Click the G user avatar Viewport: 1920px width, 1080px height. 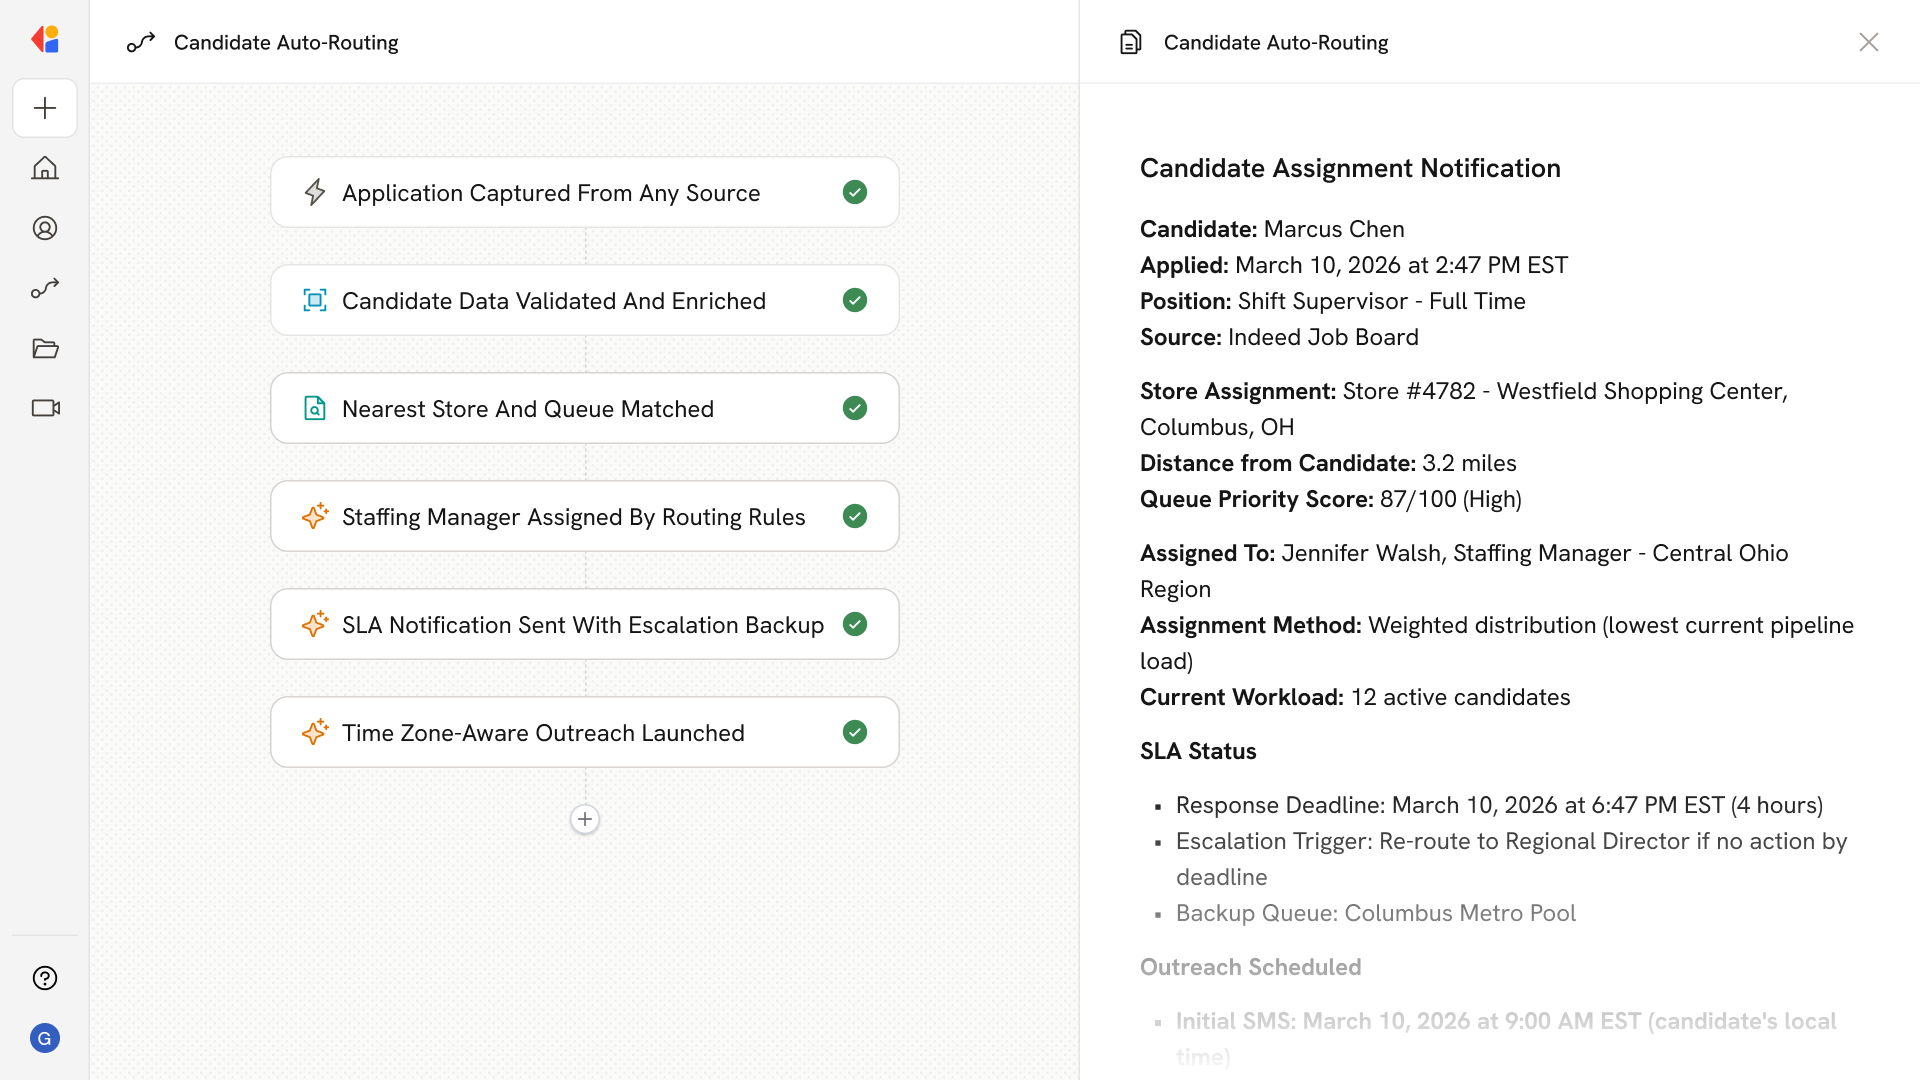click(45, 1038)
